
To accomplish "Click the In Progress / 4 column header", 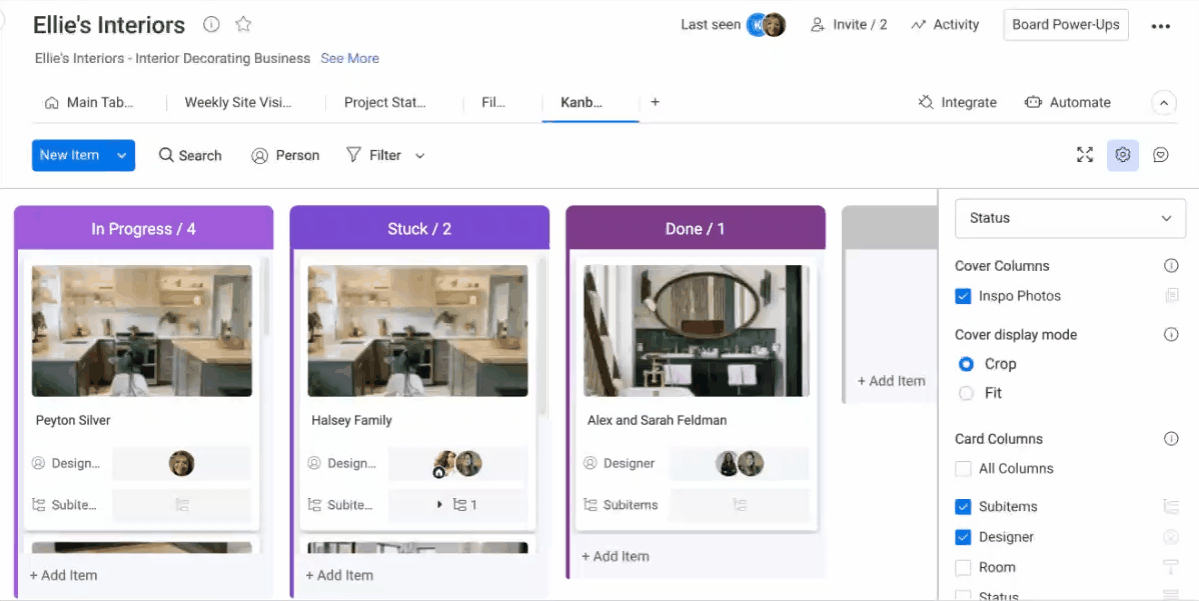I will click(x=144, y=229).
